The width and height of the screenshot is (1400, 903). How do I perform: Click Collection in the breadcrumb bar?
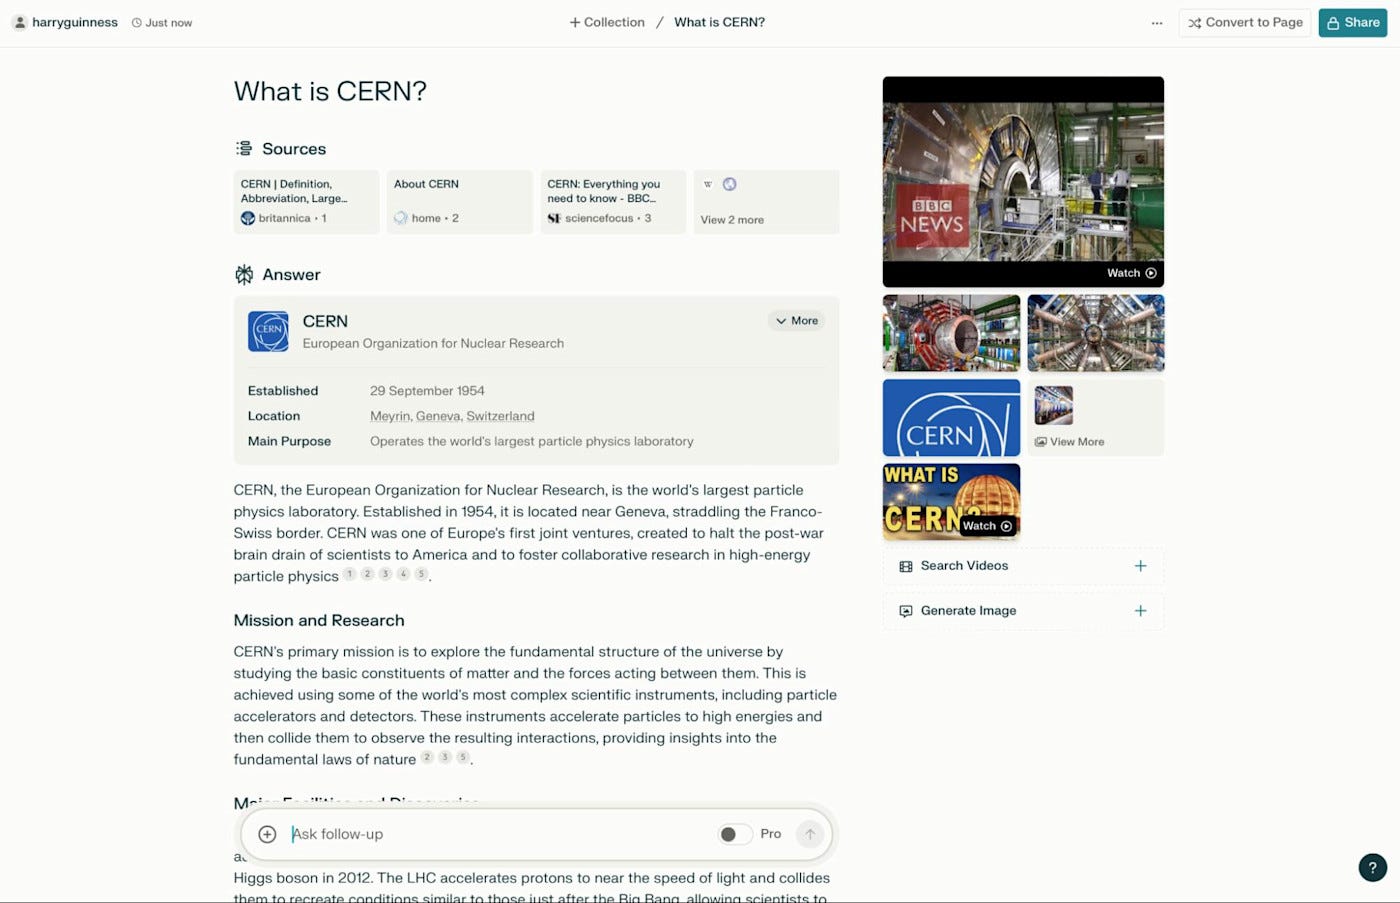coord(606,22)
